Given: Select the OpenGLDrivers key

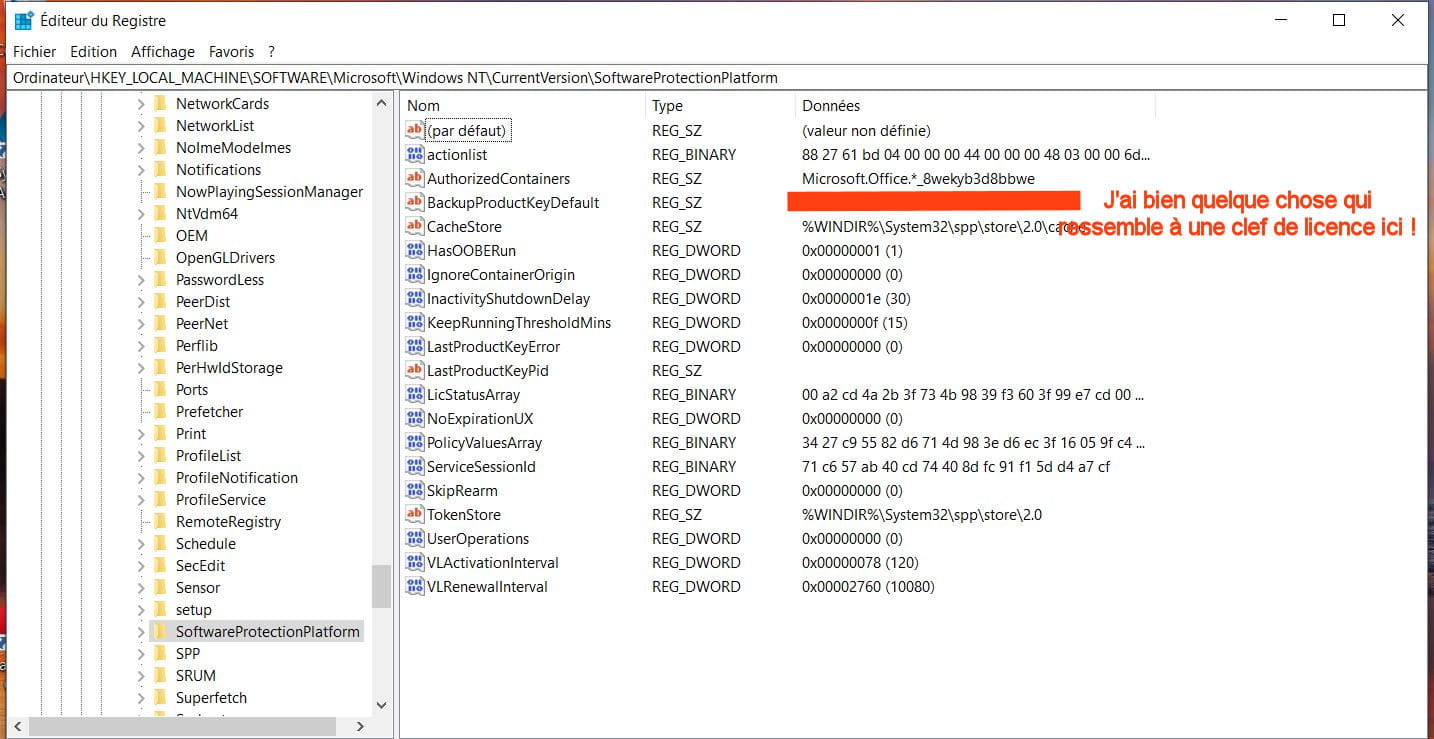Looking at the screenshot, I should point(225,257).
